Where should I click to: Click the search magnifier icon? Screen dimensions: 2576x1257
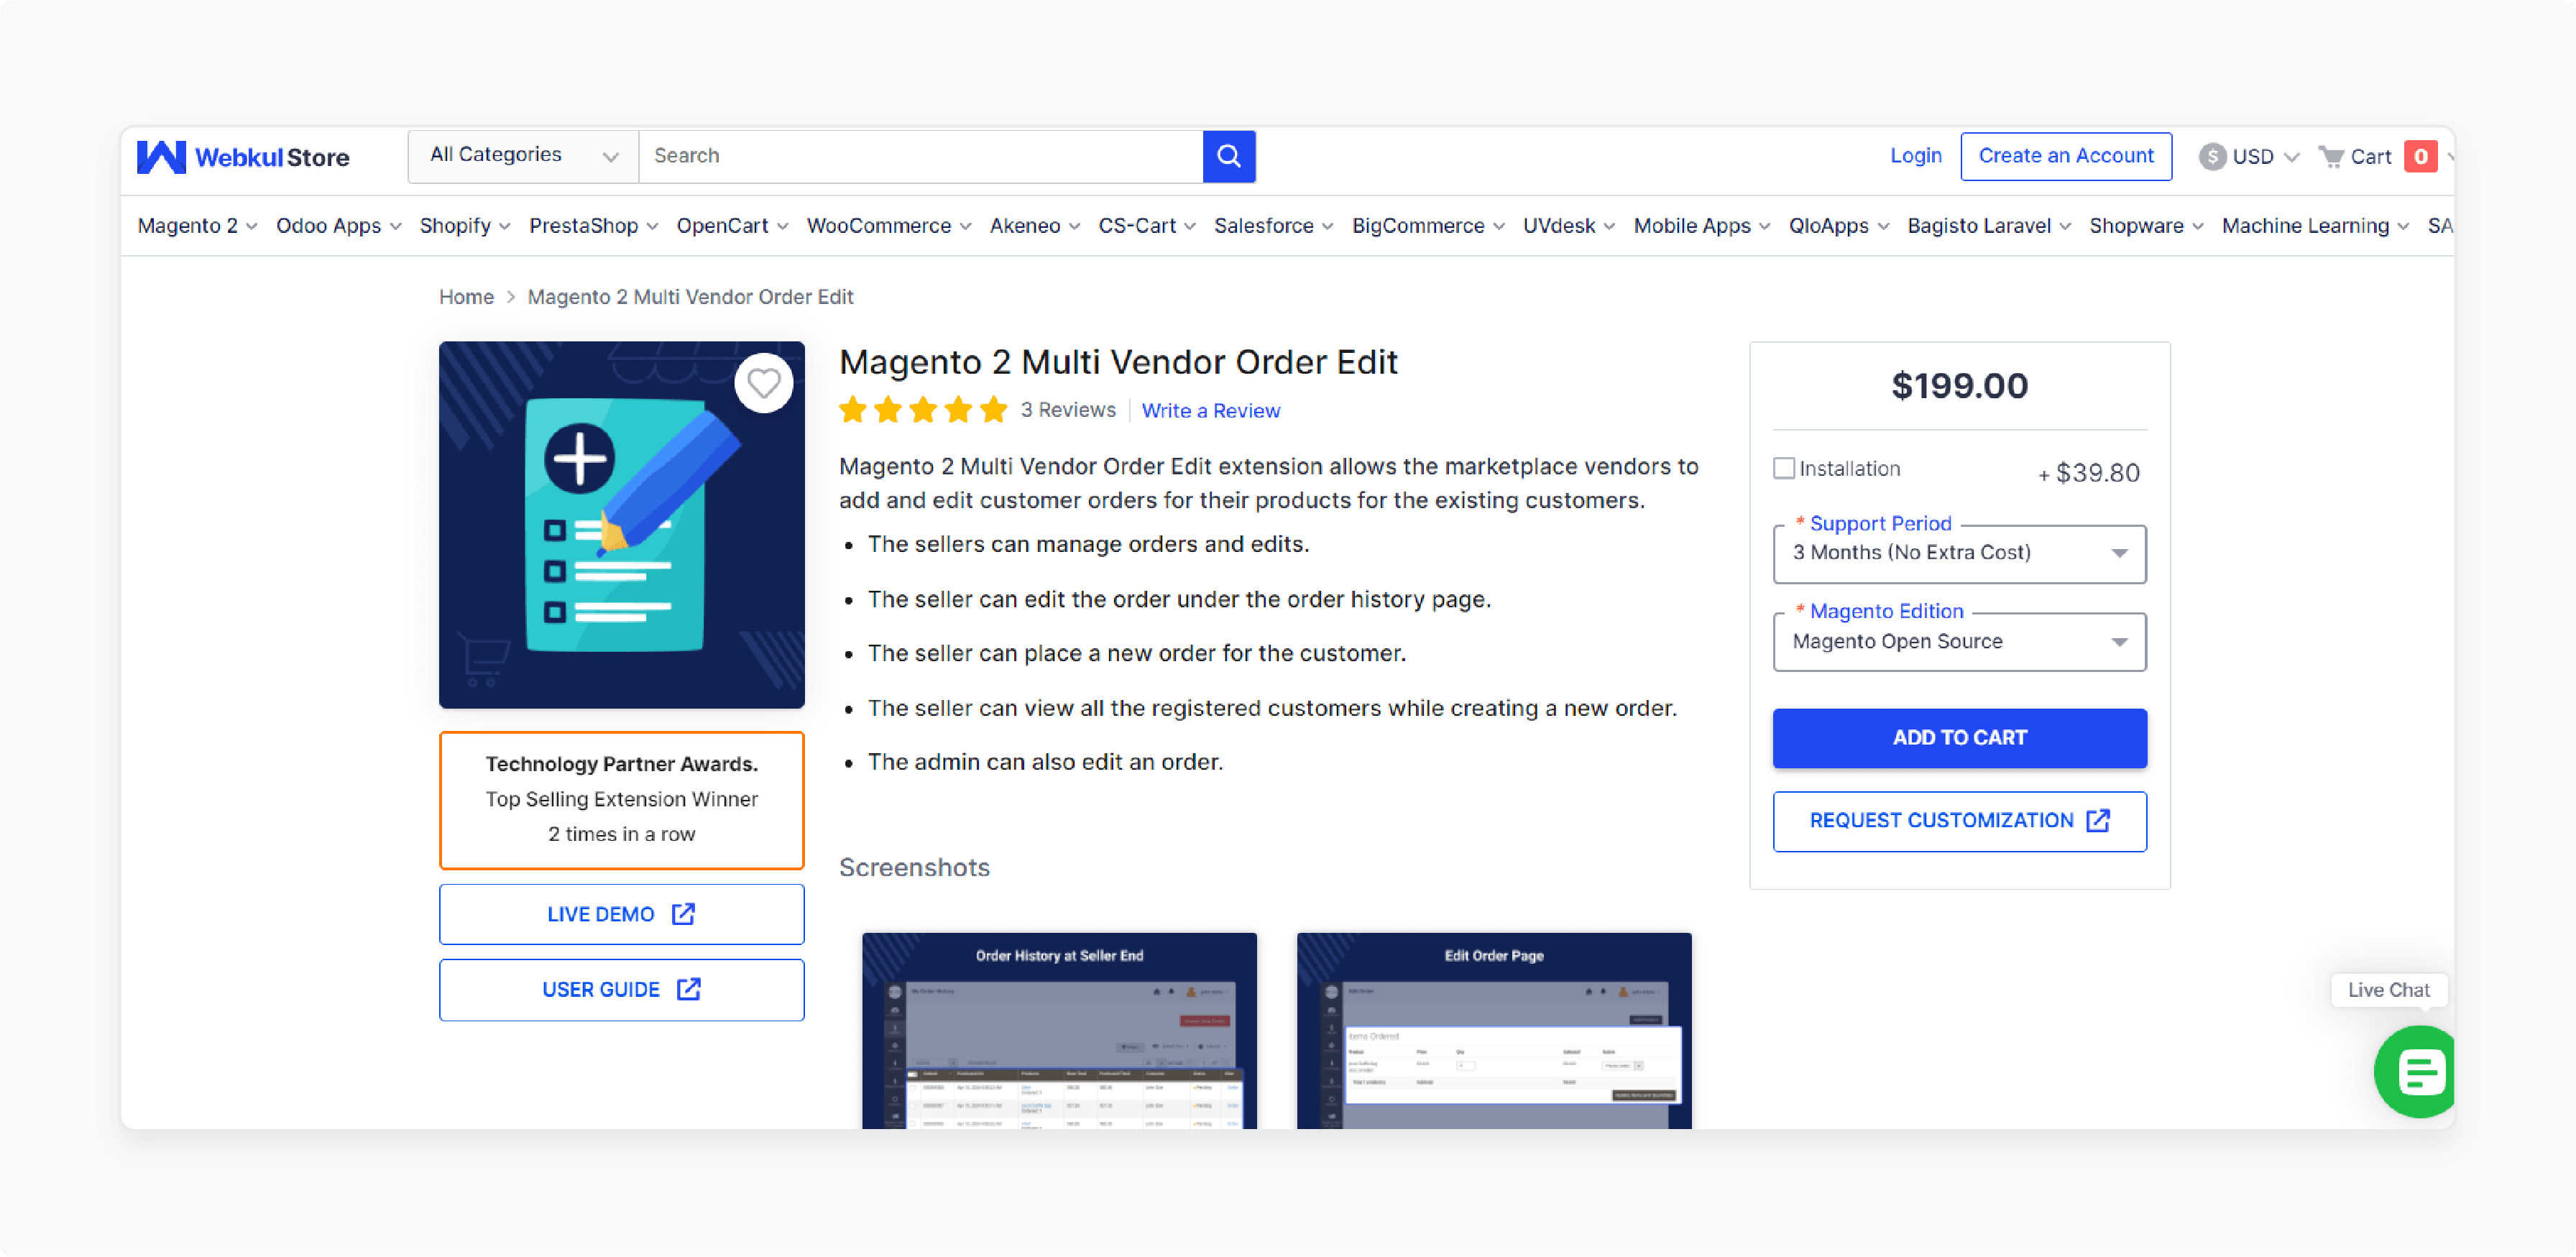click(1229, 156)
